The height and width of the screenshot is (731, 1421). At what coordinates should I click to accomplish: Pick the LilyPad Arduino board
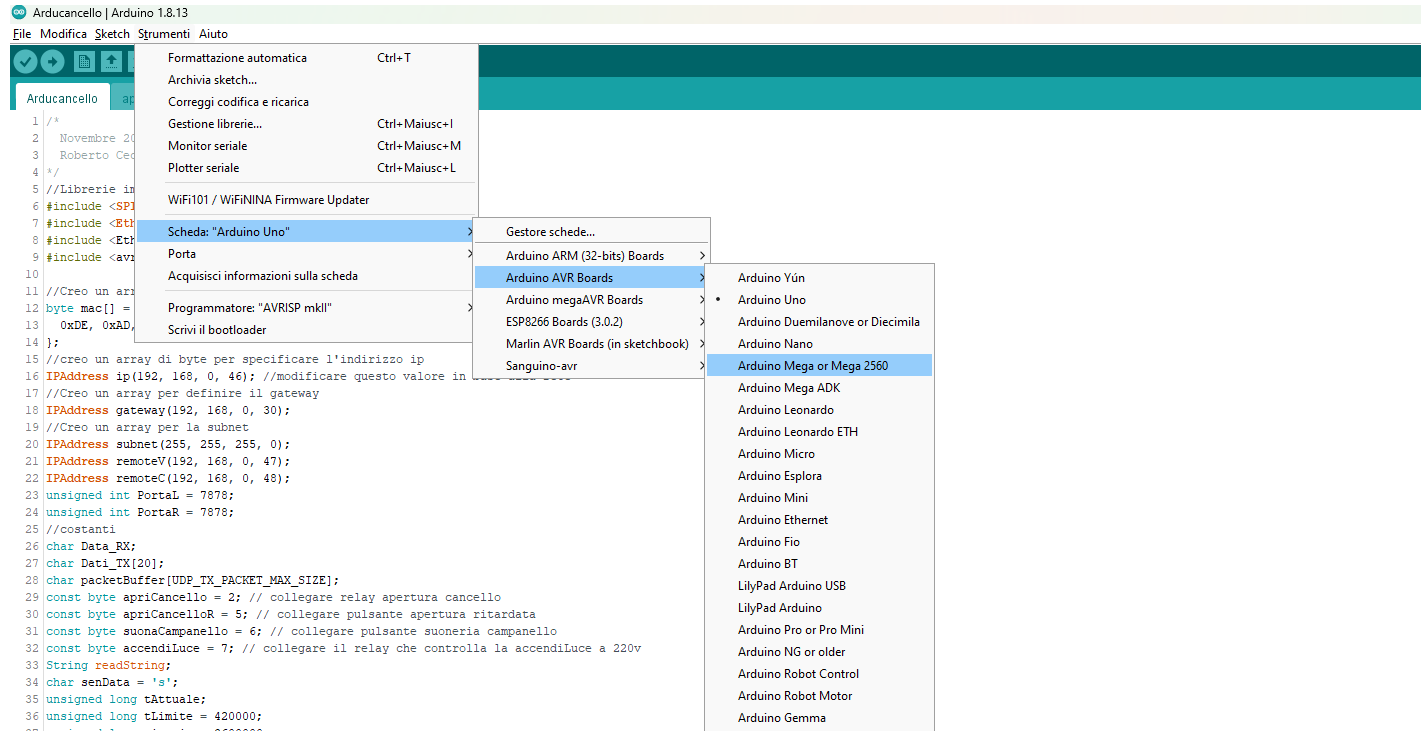pos(819,608)
